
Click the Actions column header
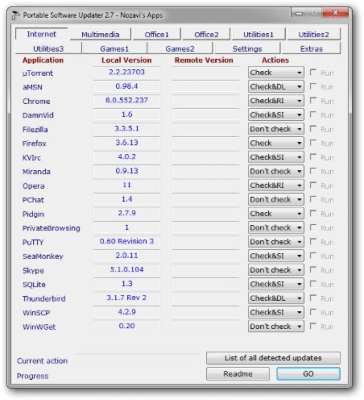275,60
